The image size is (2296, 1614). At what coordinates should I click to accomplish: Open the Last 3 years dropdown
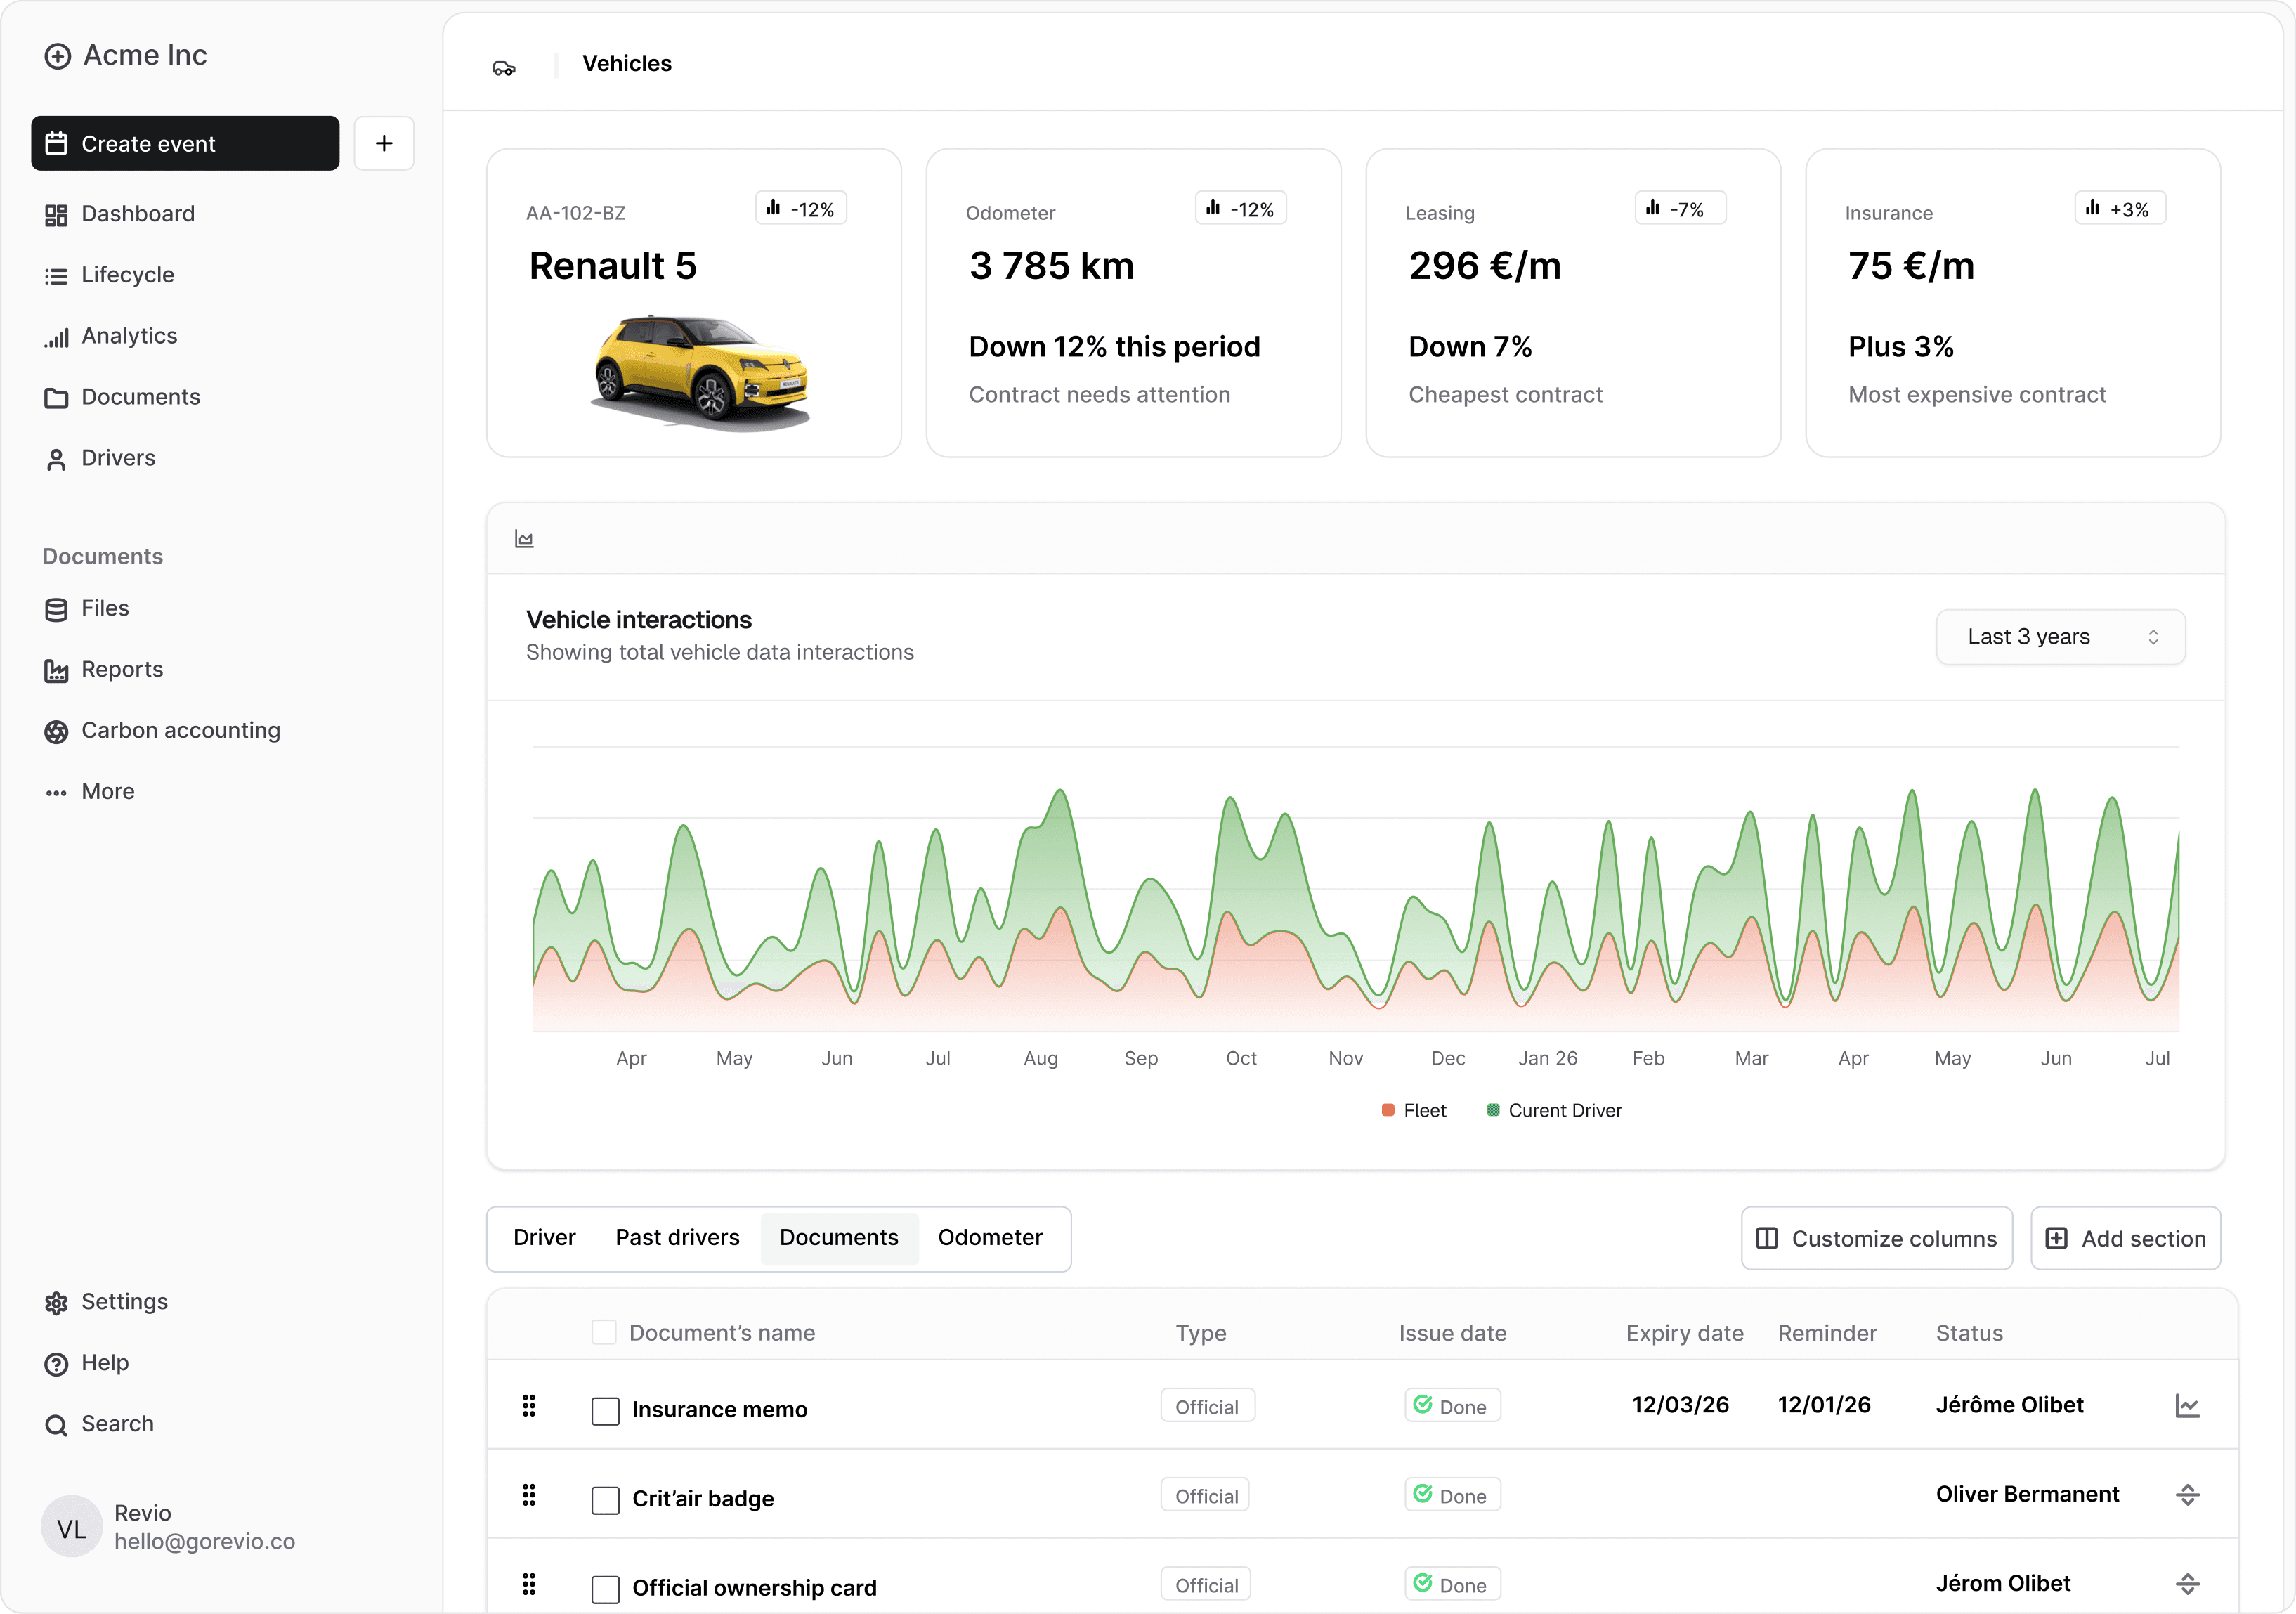pyautogui.click(x=2060, y=637)
